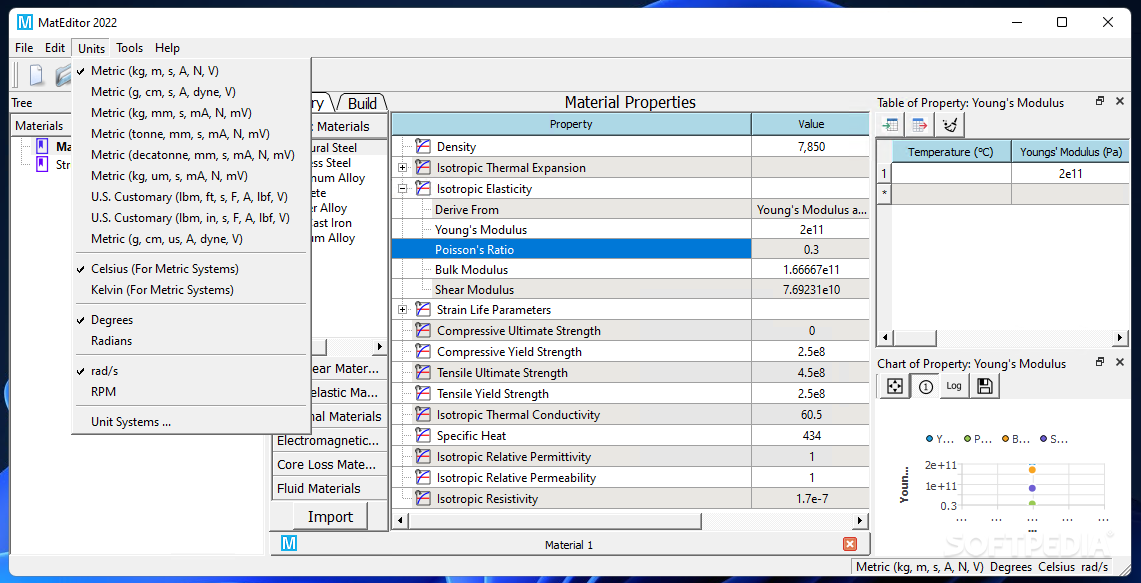Click Specific Heat chart icon
The image size is (1141, 583).
(x=423, y=436)
